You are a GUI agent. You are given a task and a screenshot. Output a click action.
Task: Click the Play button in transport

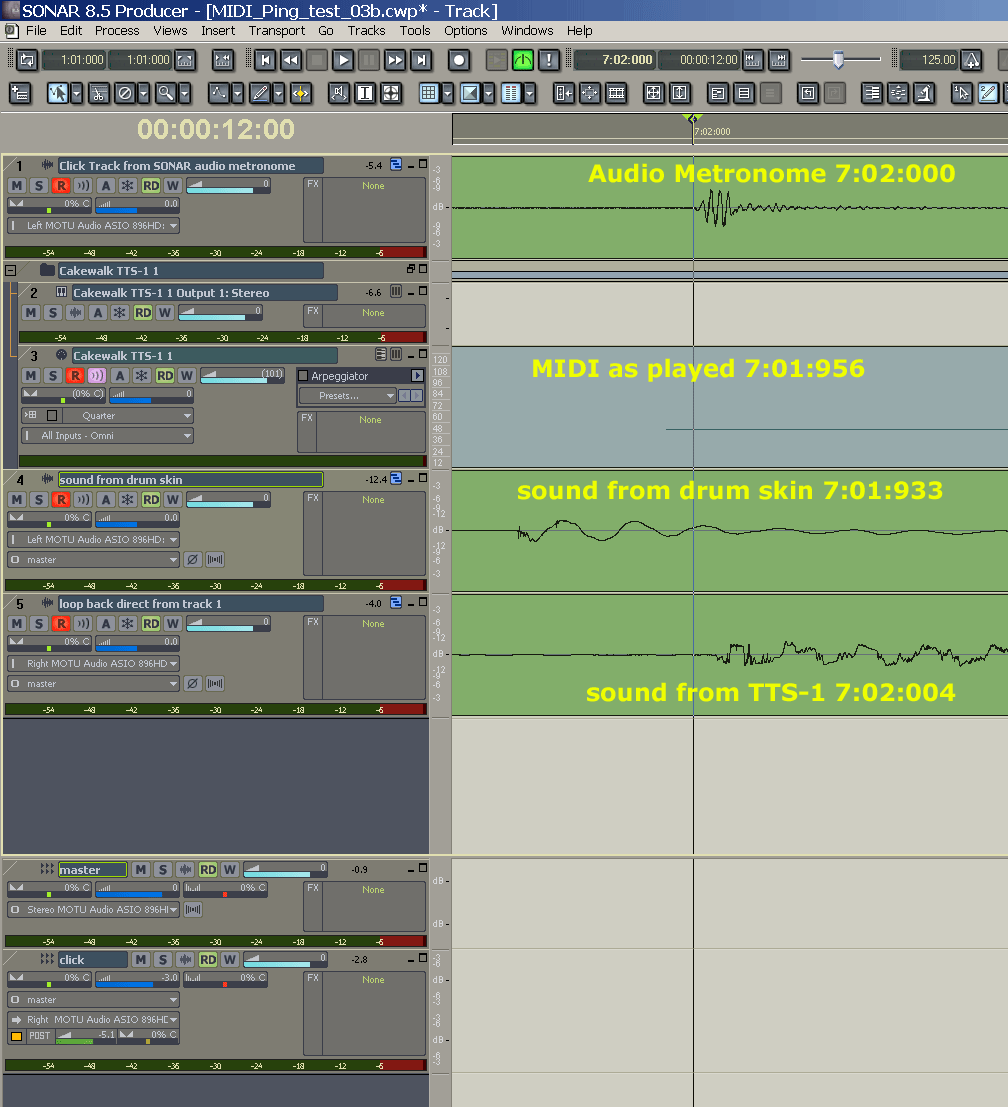(343, 60)
